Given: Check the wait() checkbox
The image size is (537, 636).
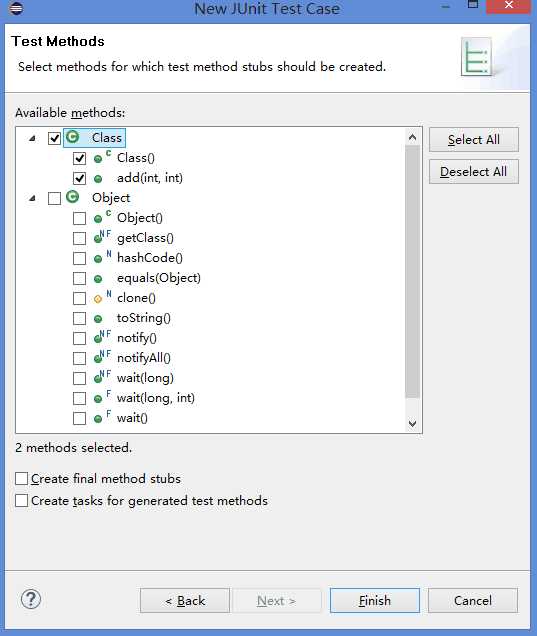Looking at the screenshot, I should [x=79, y=418].
